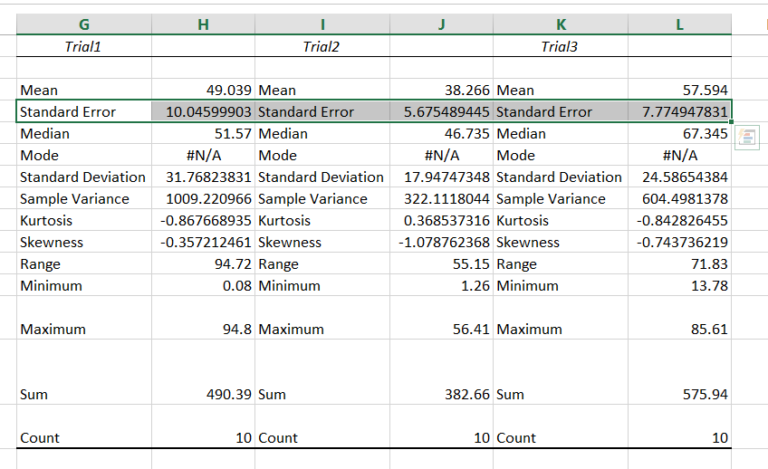
Task: Click the Standard Deviation label in column K
Action: point(561,177)
